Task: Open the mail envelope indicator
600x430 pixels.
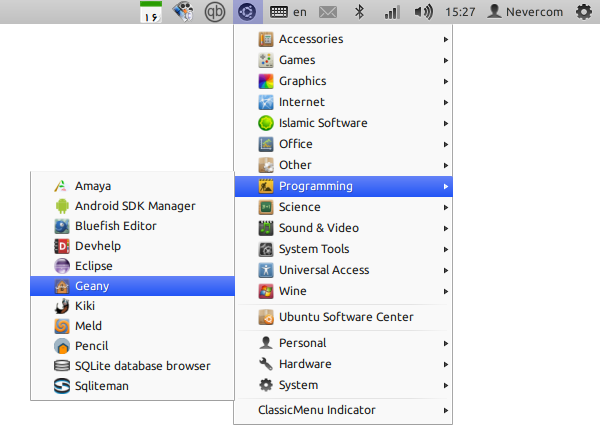Action: click(328, 12)
